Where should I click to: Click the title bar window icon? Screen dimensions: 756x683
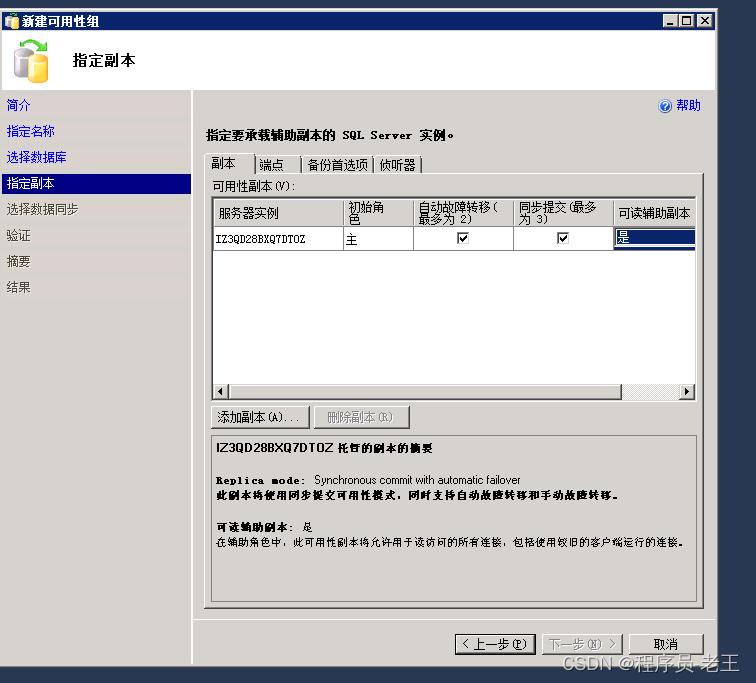(12, 21)
